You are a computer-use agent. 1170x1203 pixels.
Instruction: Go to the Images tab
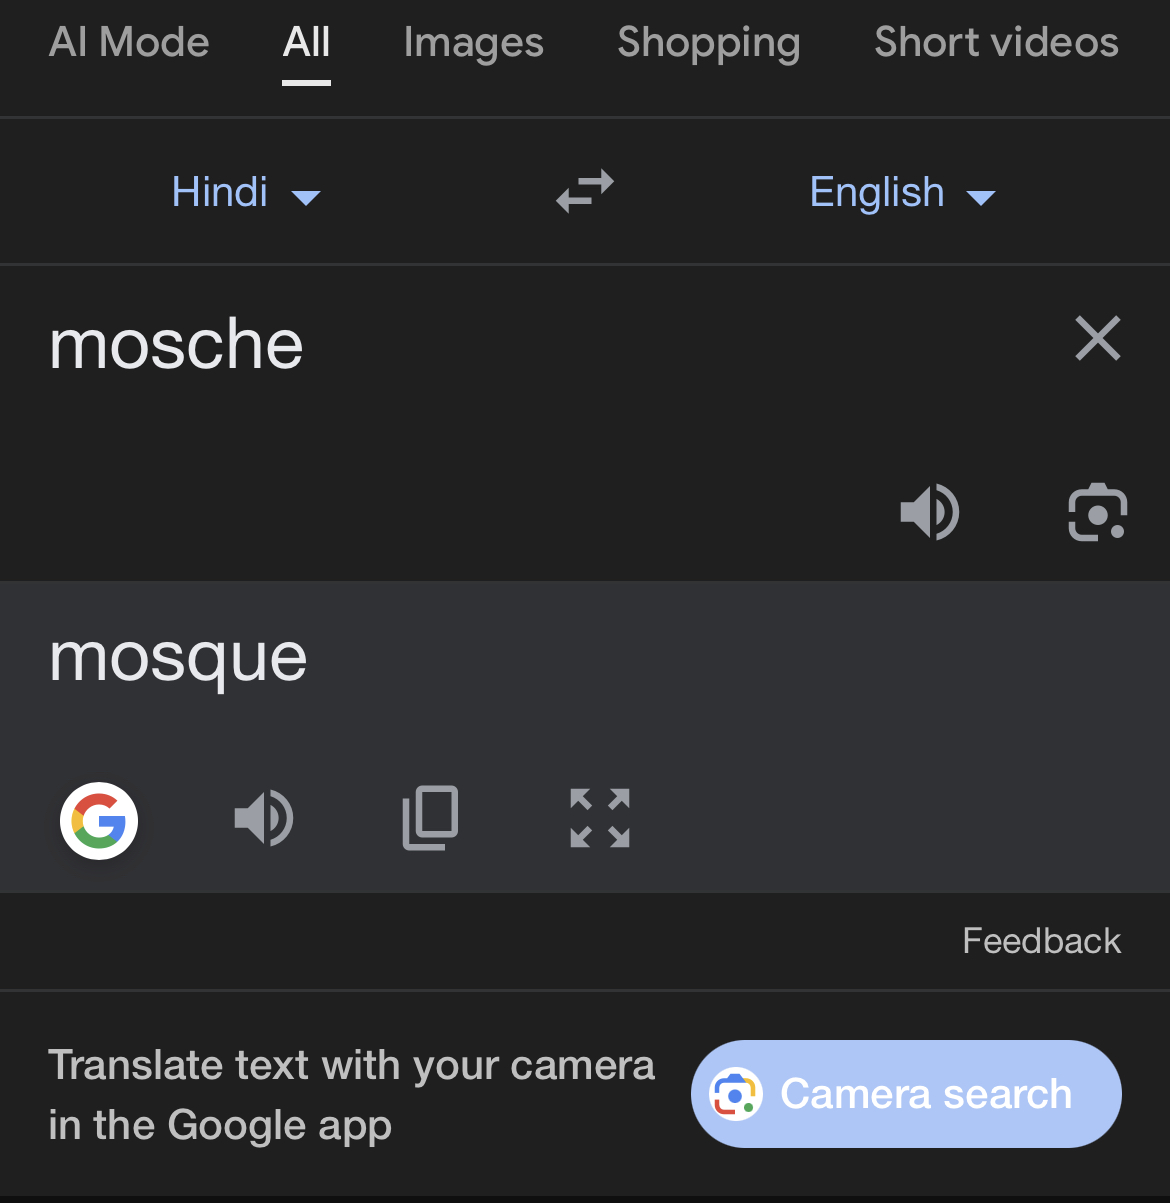pyautogui.click(x=473, y=43)
